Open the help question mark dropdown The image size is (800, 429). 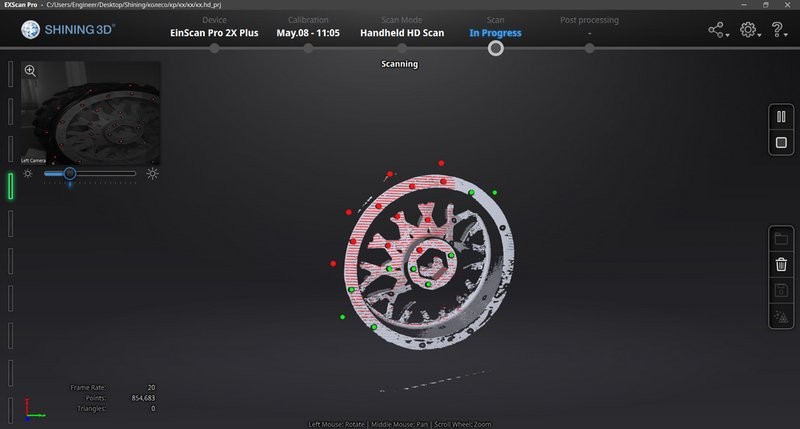780,30
